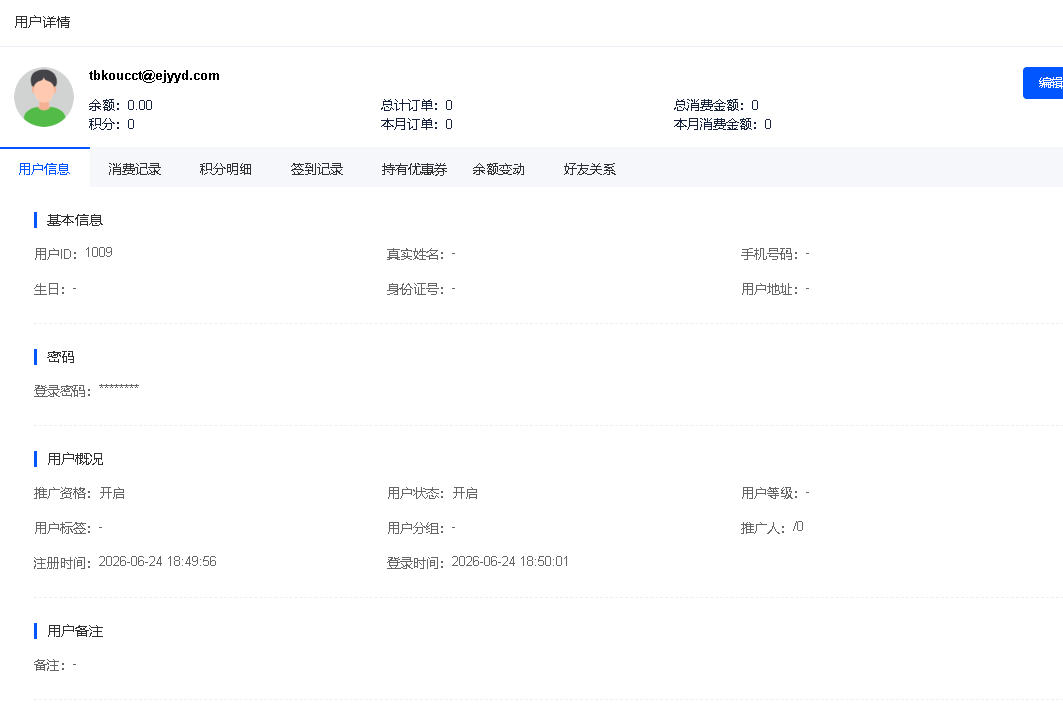Screen dimensions: 1063x710
Task: Select the 签到记录 tab
Action: point(317,169)
